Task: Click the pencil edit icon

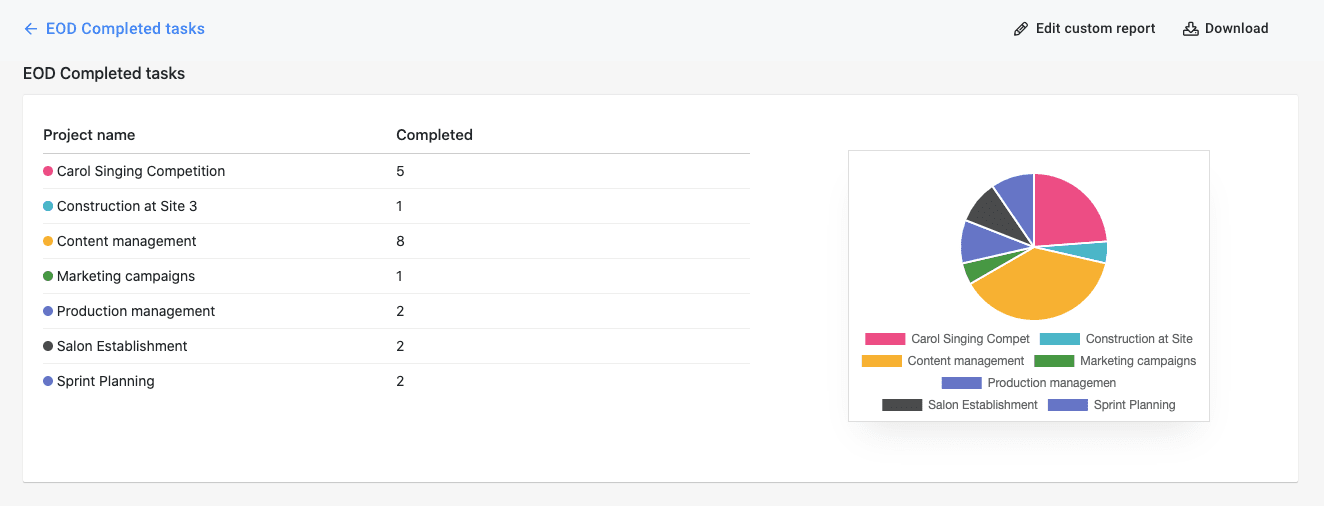Action: tap(1020, 29)
